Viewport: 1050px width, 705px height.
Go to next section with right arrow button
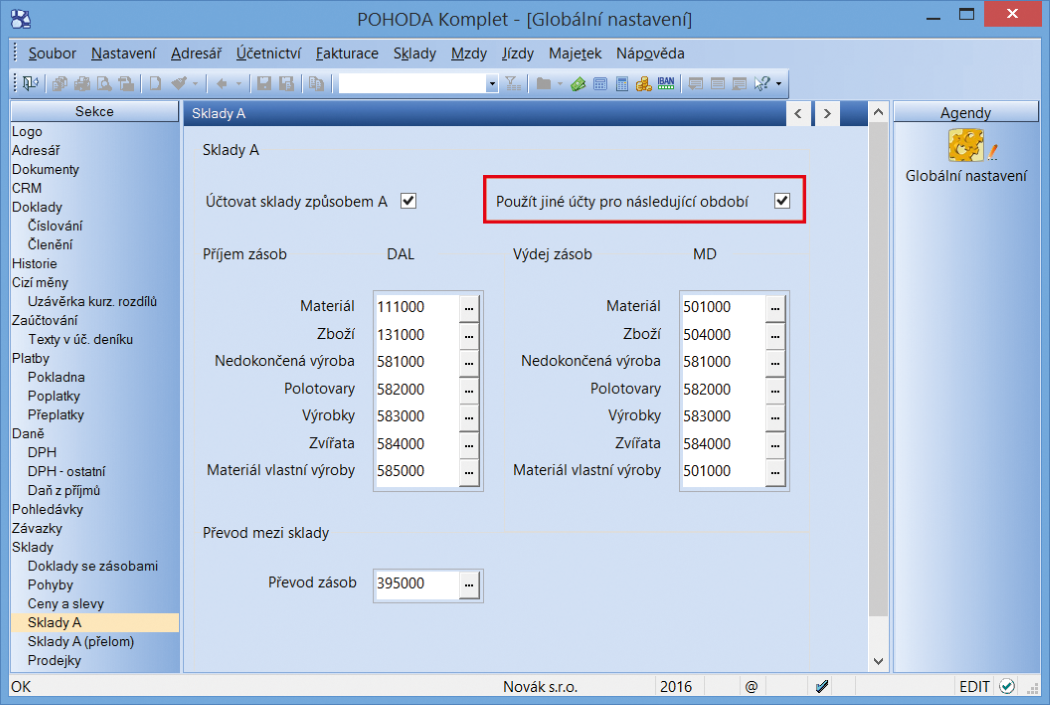click(827, 113)
